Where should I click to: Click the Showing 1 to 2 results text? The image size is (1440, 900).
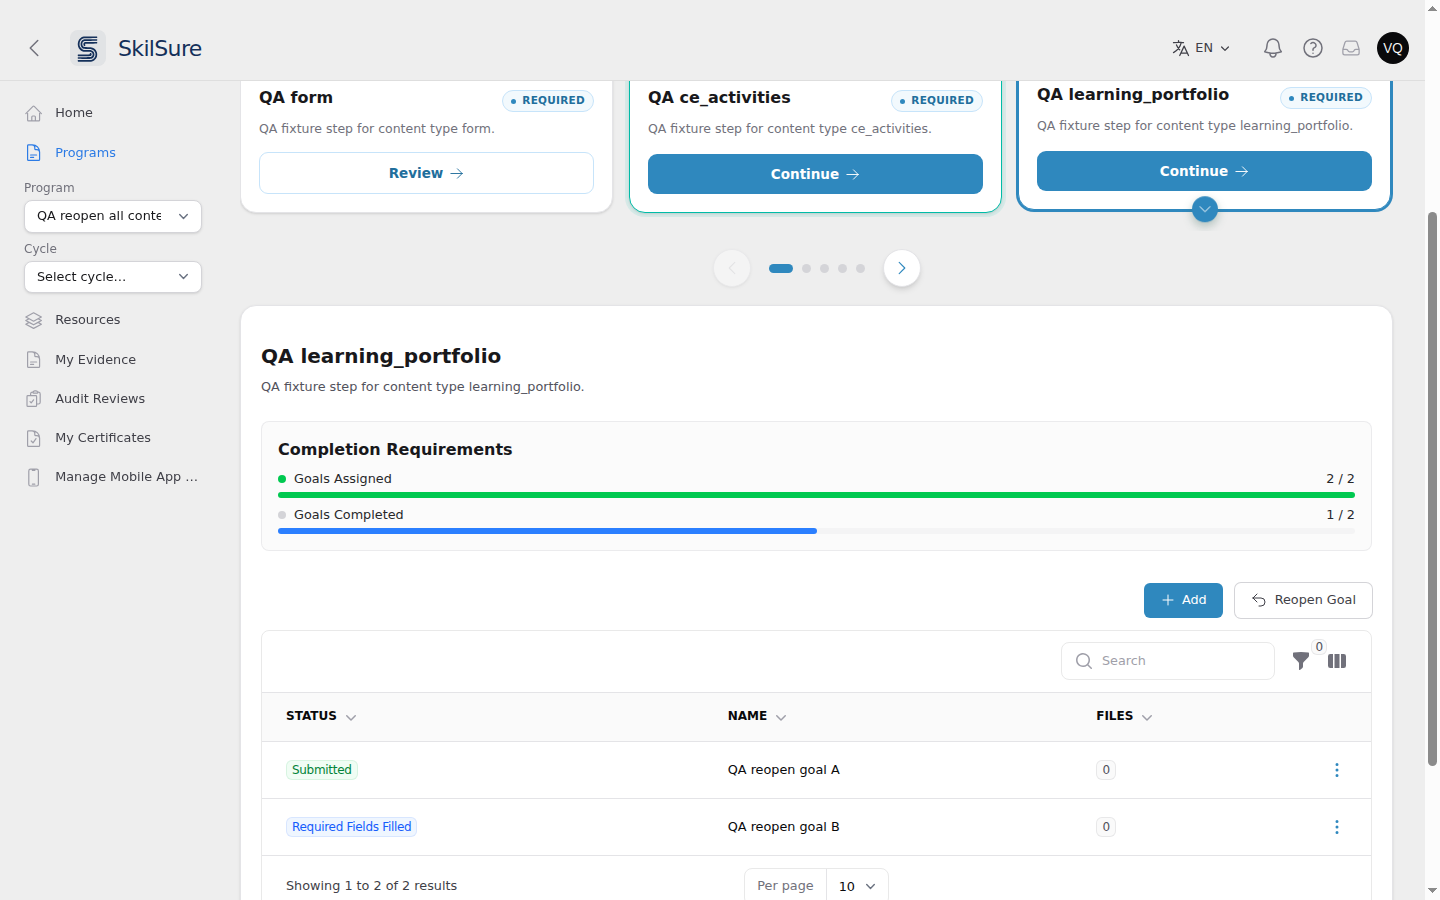tap(371, 886)
